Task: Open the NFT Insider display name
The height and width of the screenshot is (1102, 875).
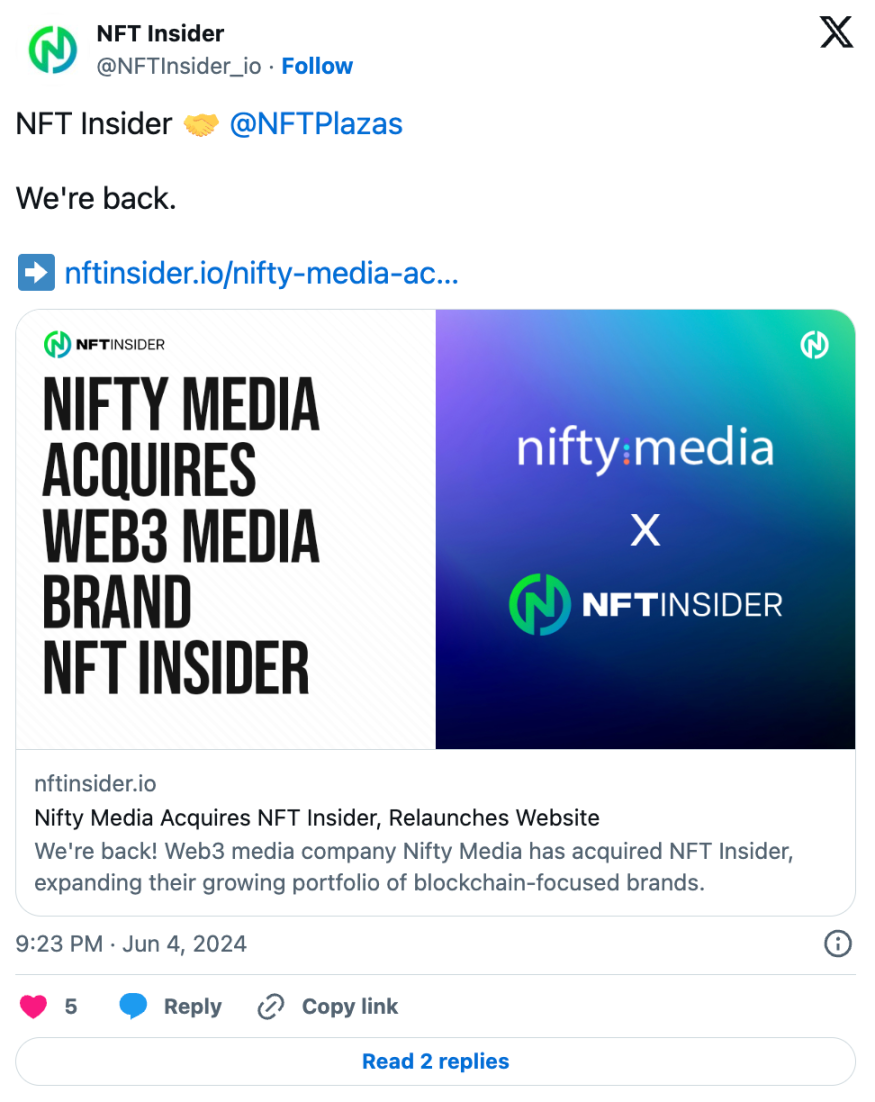Action: [x=160, y=33]
